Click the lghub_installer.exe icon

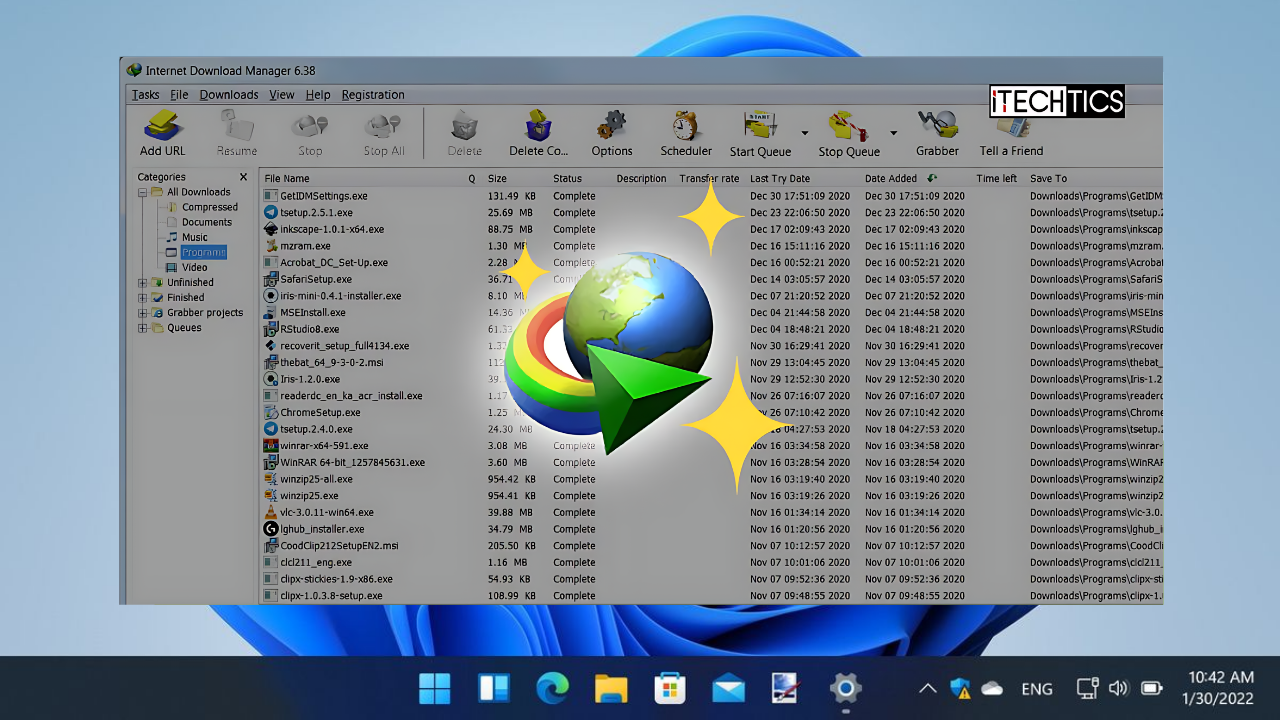pyautogui.click(x=270, y=529)
